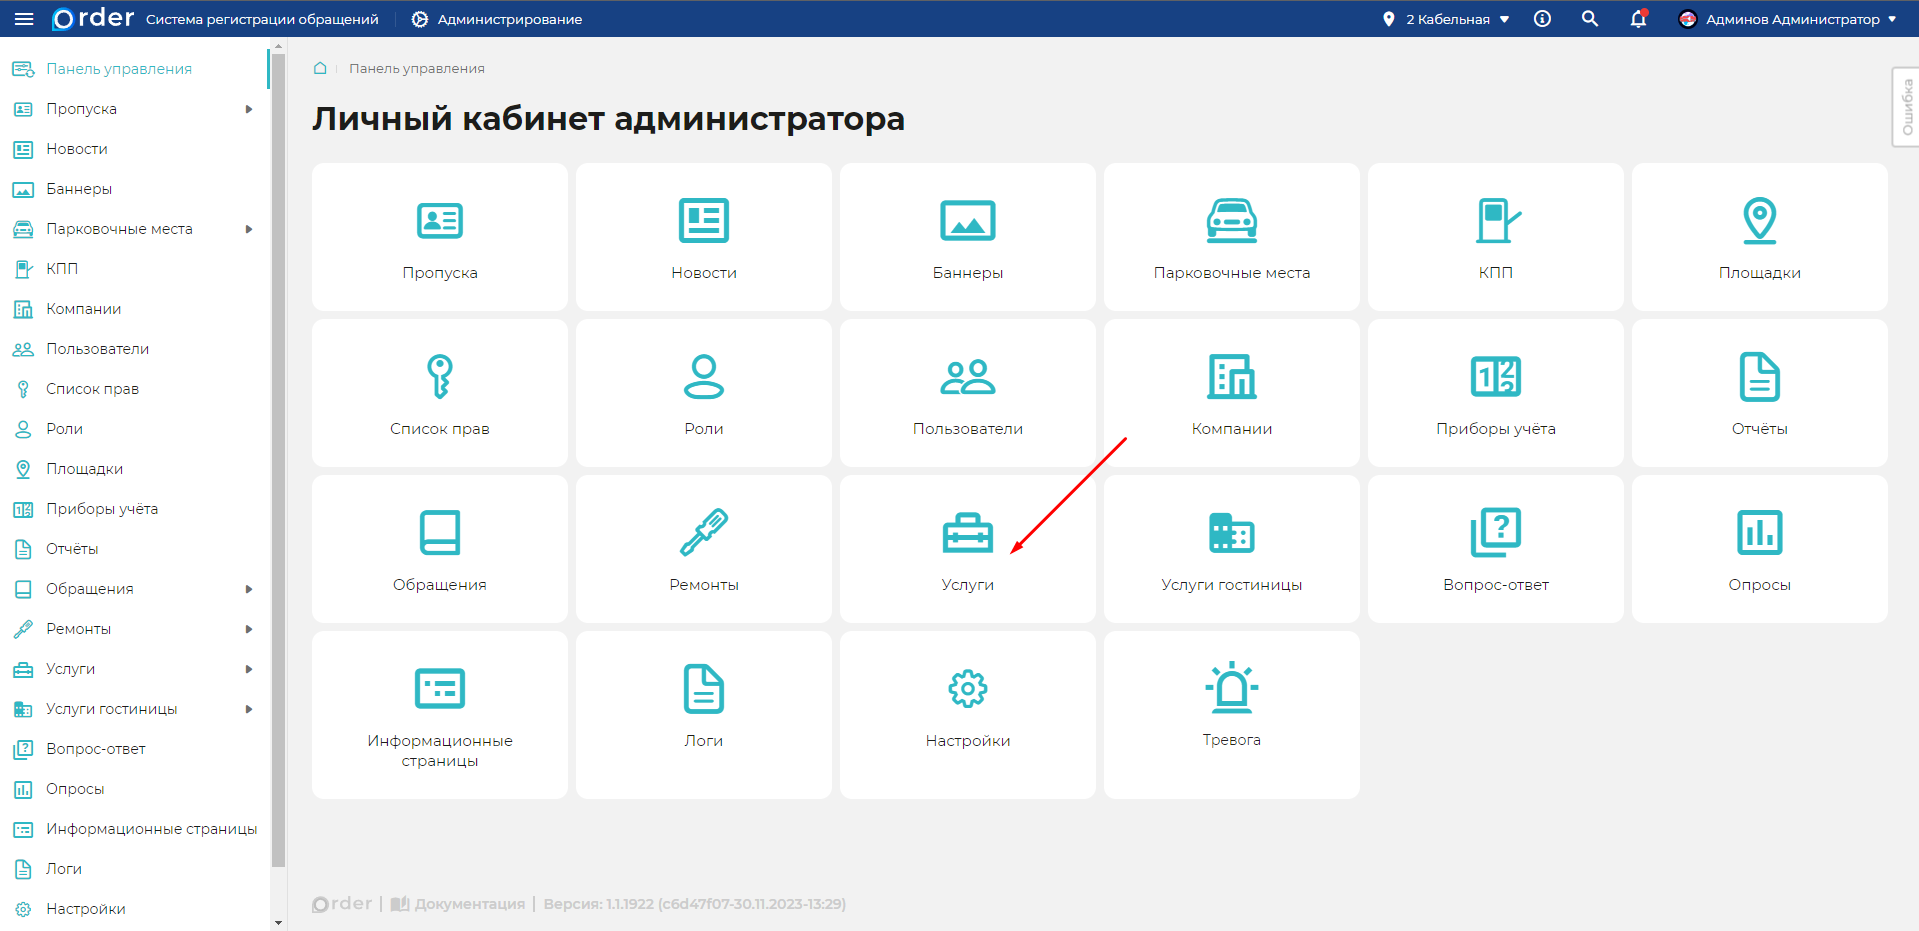
Task: Go to home via breadcrumb house icon
Action: [x=320, y=68]
